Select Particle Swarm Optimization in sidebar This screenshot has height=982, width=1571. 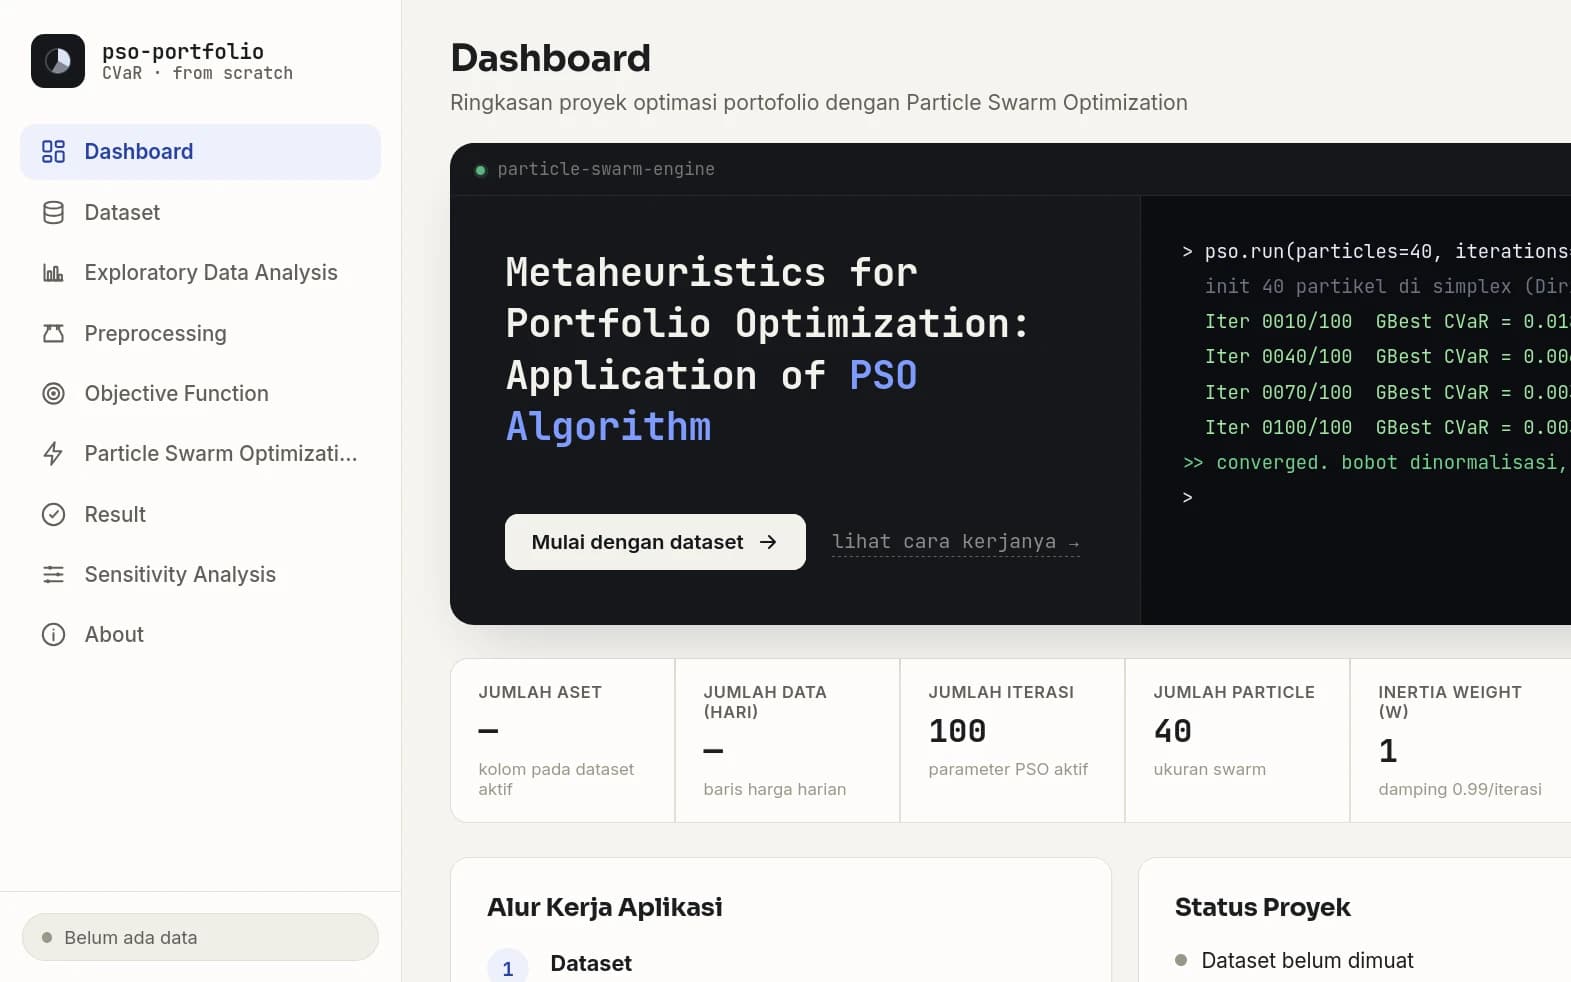click(200, 454)
